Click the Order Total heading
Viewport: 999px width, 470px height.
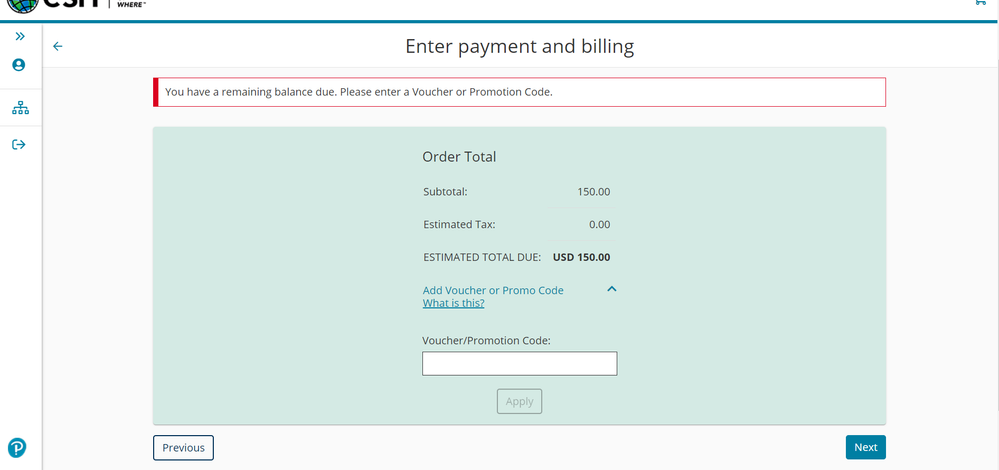click(x=459, y=157)
